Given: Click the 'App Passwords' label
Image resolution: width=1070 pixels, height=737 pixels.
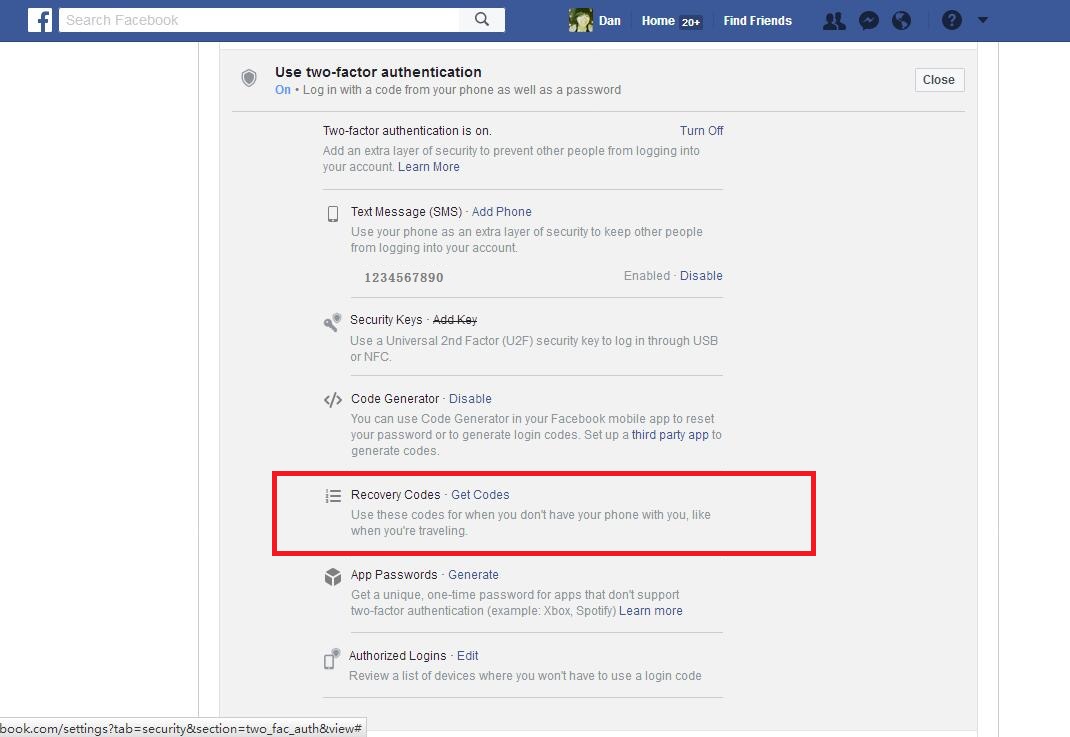Looking at the screenshot, I should click(394, 575).
